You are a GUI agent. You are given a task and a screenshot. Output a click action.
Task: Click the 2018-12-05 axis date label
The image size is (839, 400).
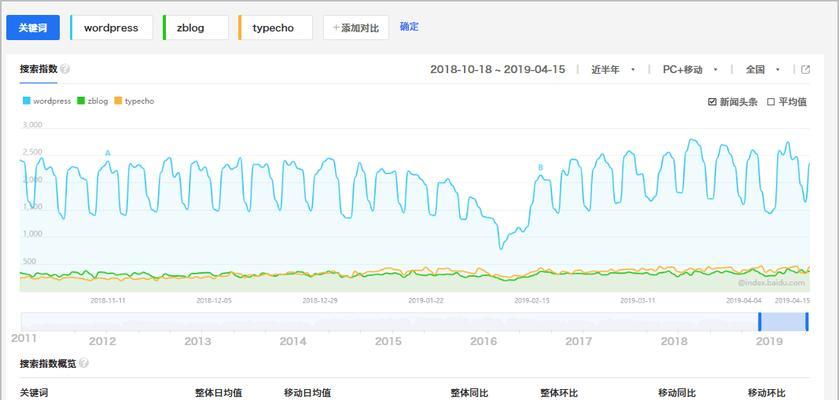click(x=214, y=301)
